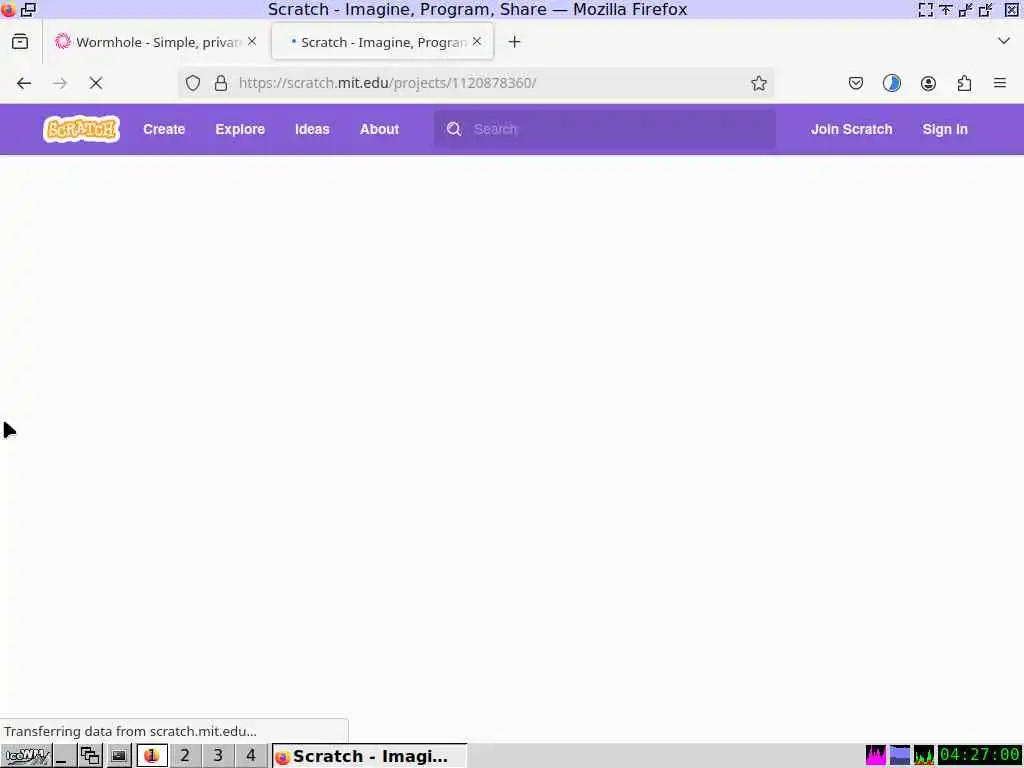Viewport: 1024px width, 768px height.
Task: Click the tracking protection shield icon
Action: click(x=193, y=83)
